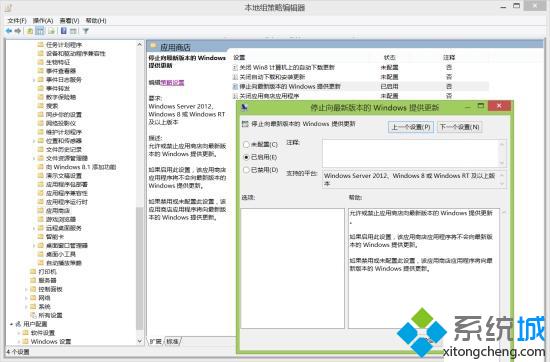Open the 操作(A) menu
550x362 pixels.
coord(42,21)
